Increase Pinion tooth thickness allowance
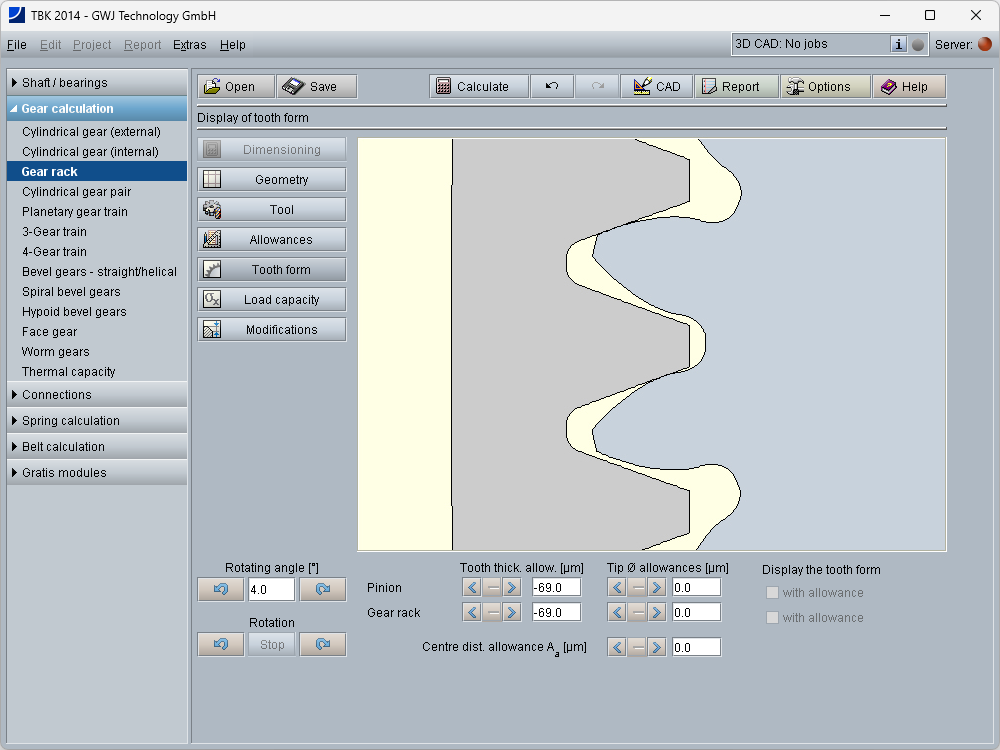The height and width of the screenshot is (750, 1000). 513,587
